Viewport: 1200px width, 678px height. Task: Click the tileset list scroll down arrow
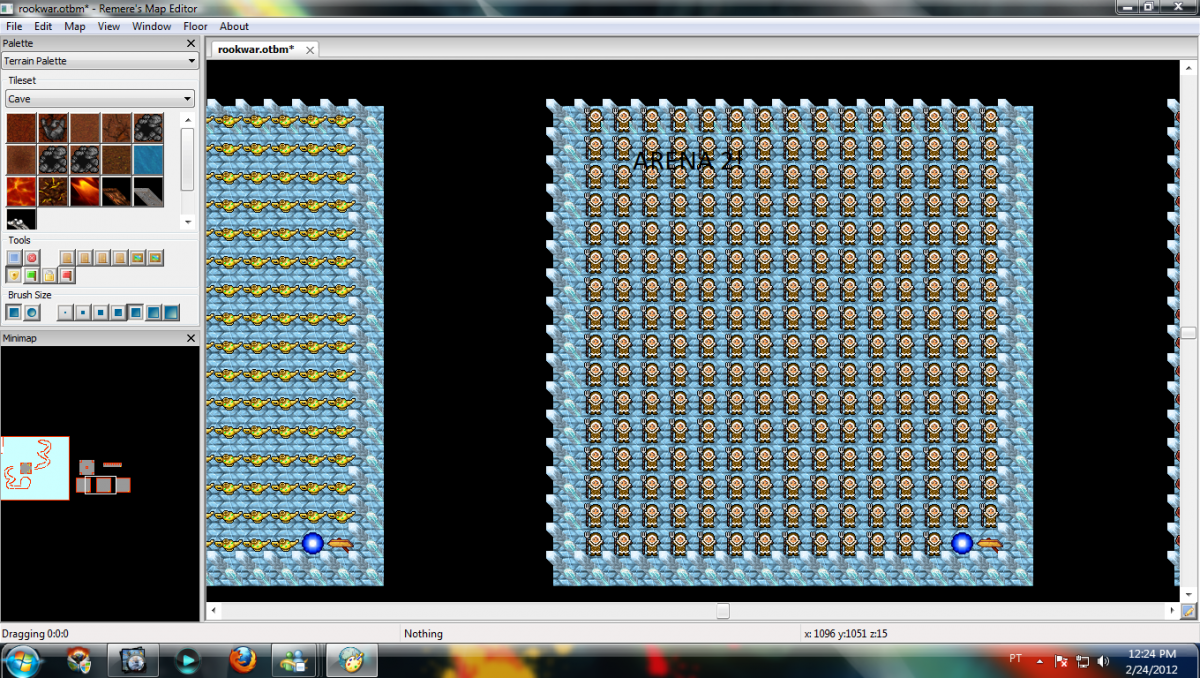(188, 221)
